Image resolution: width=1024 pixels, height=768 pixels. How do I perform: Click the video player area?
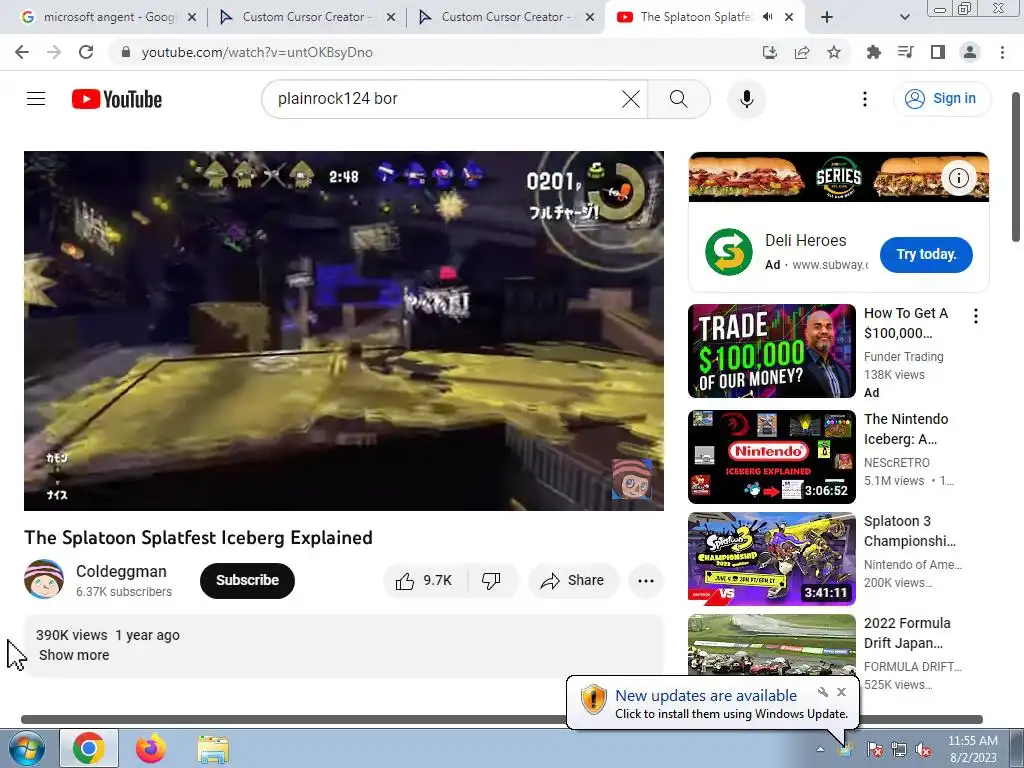pos(344,330)
